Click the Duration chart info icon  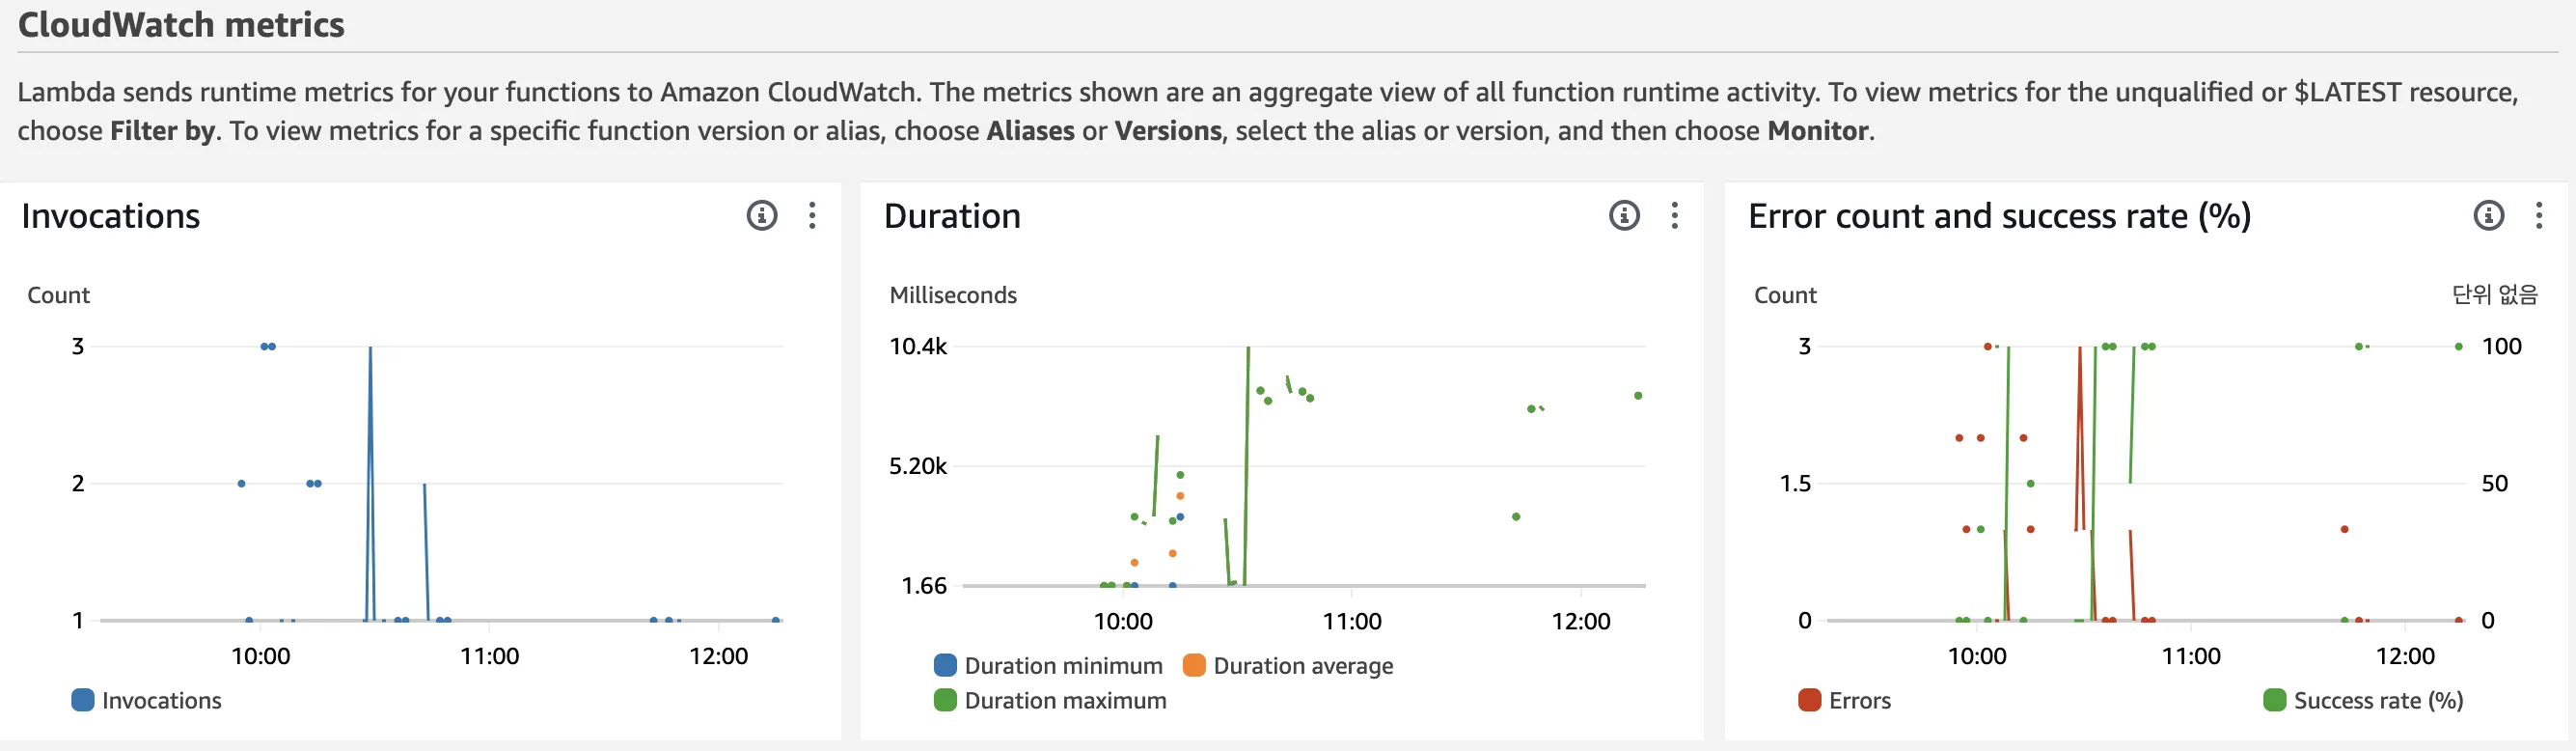click(1623, 215)
